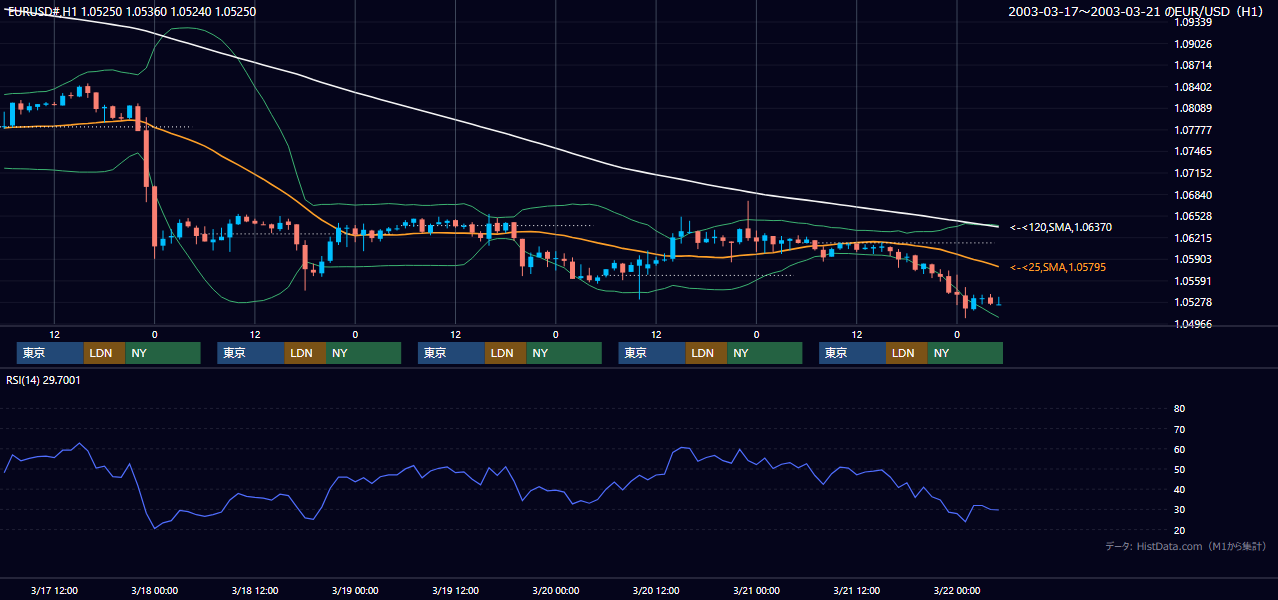Click the 3/22 00:00 time axis label
This screenshot has height=600, width=1278.
click(x=957, y=590)
